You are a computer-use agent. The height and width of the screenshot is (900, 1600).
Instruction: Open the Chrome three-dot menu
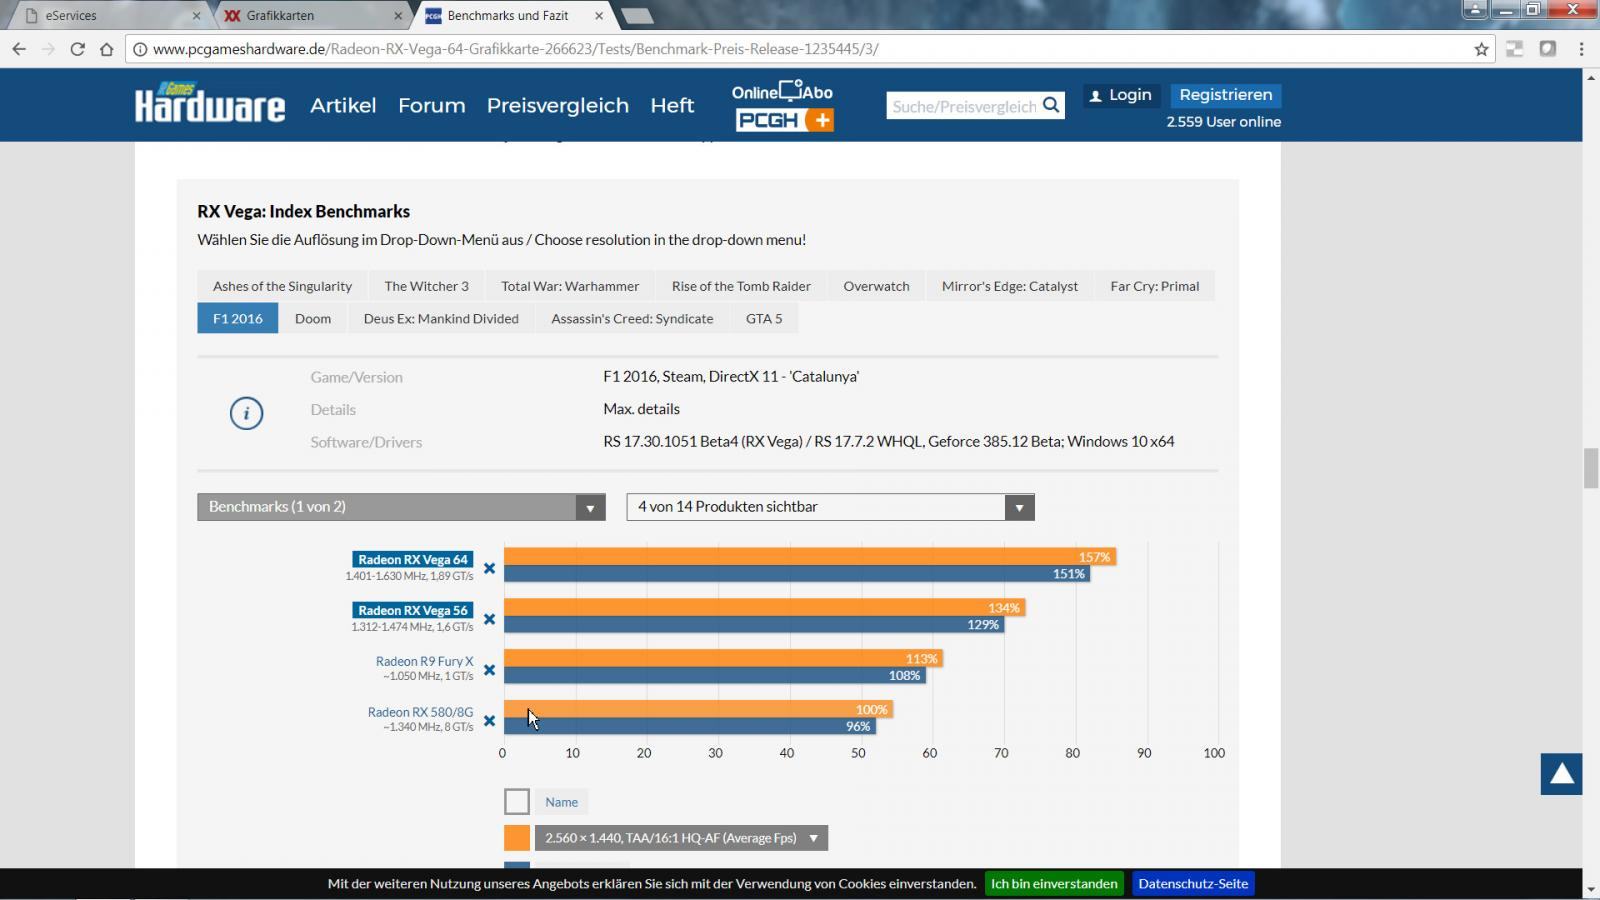pos(1581,49)
